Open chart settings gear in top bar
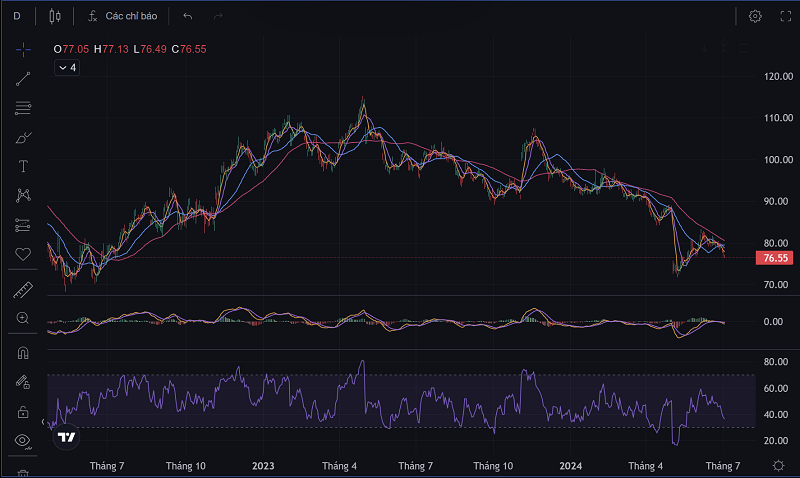 755,16
